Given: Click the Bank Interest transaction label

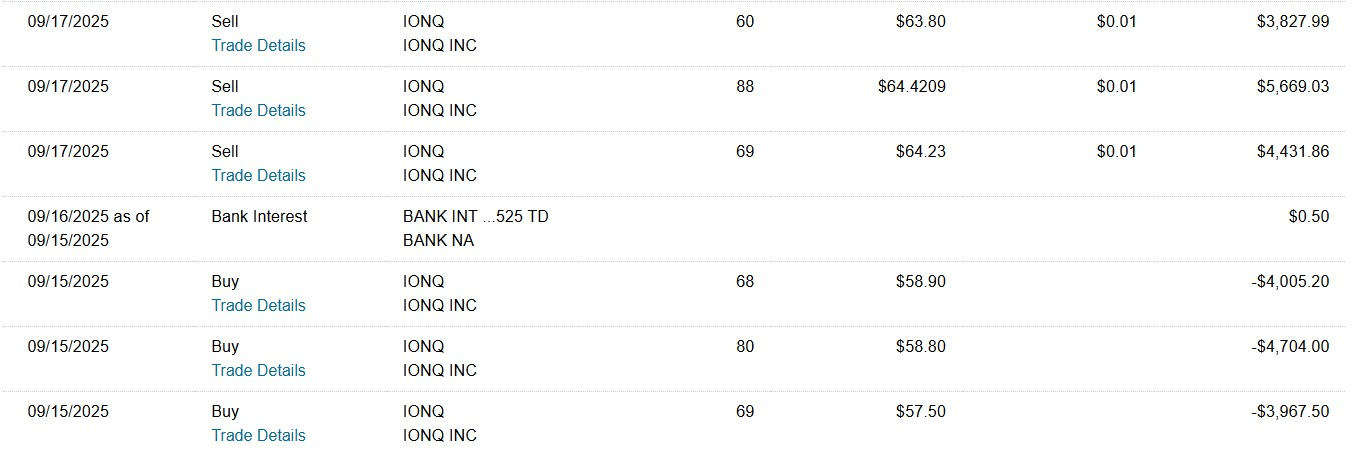Looking at the screenshot, I should (x=259, y=216).
